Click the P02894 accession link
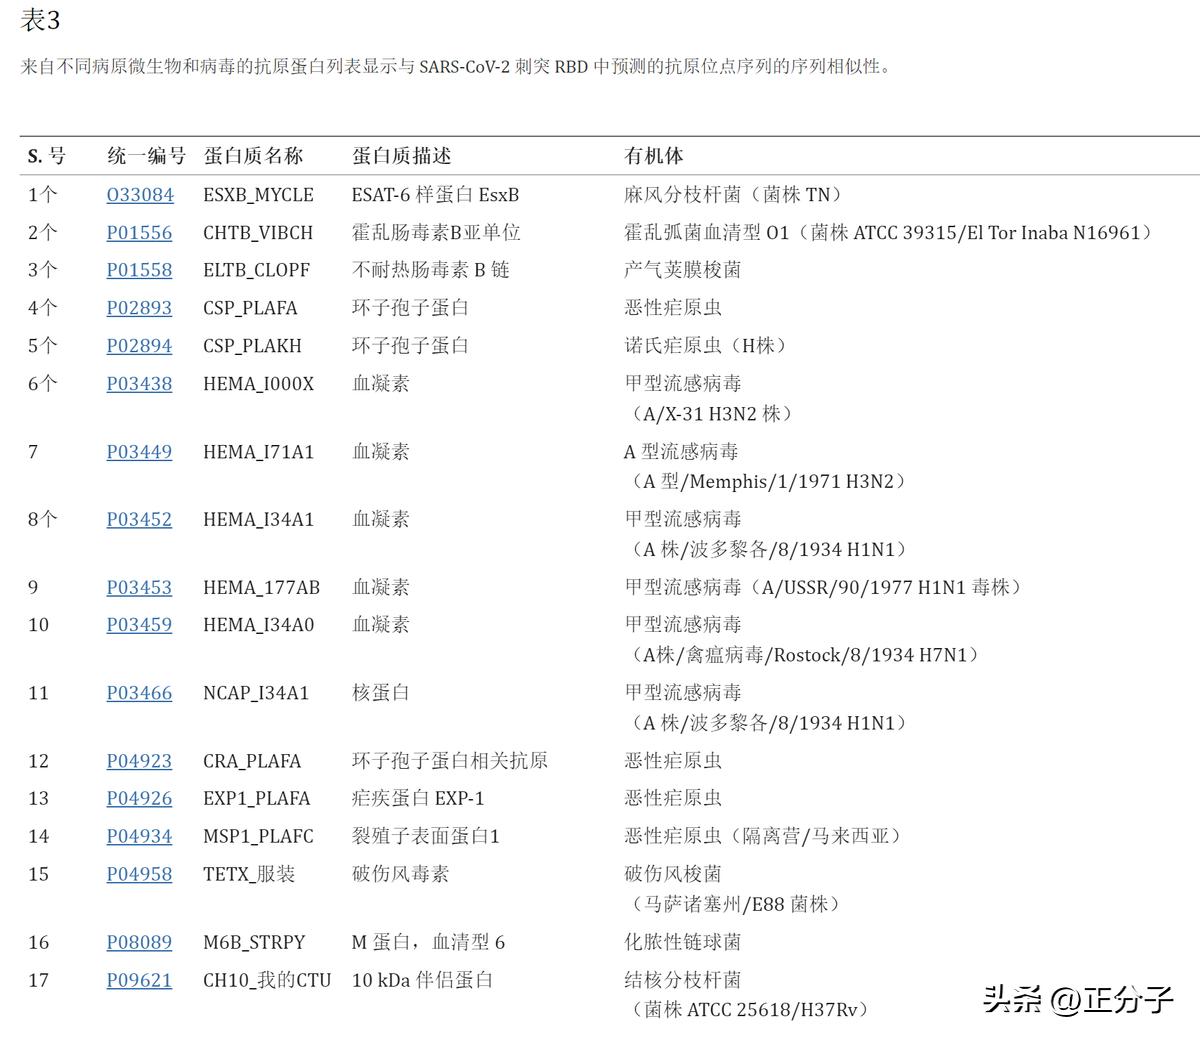Screen dimensions: 1200x1041 (139, 345)
